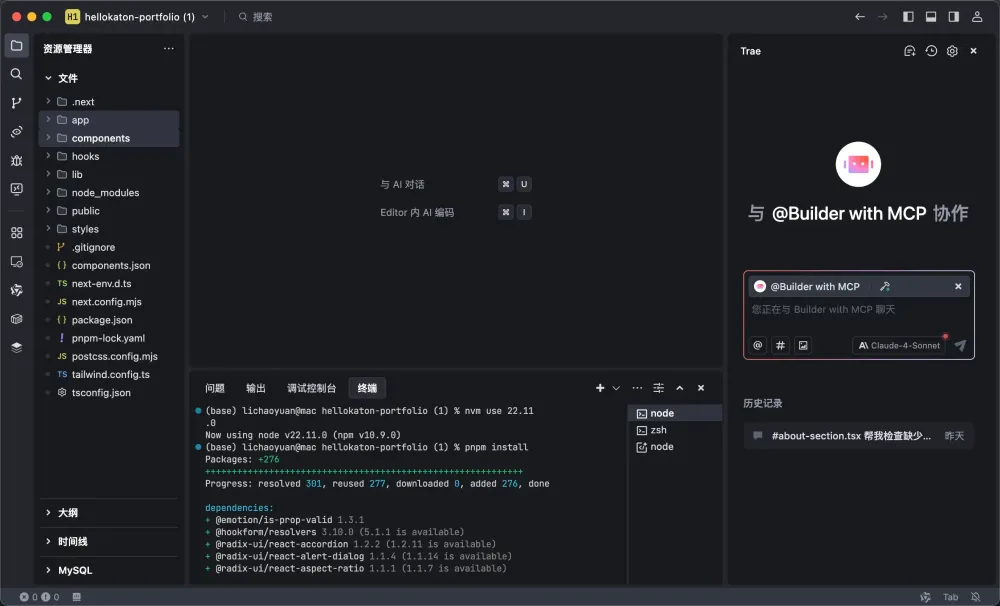Open next.config.mjs file

(109, 302)
